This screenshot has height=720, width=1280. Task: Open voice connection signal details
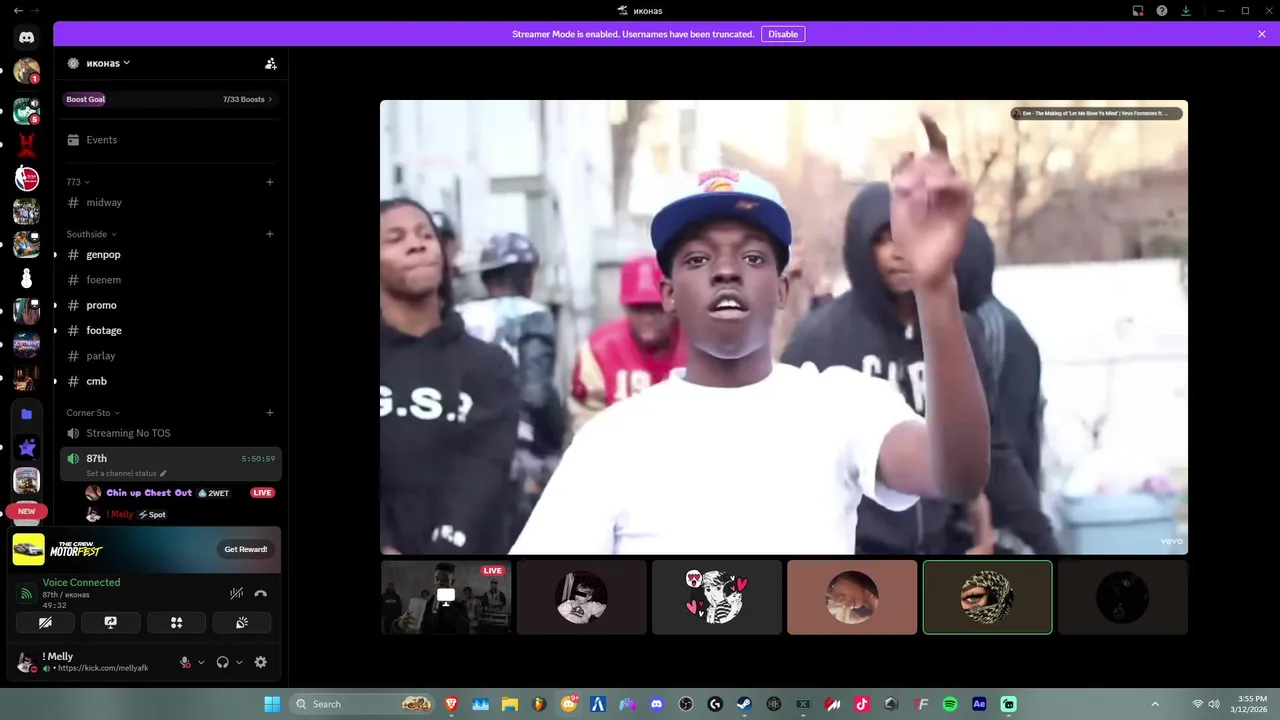point(27,593)
